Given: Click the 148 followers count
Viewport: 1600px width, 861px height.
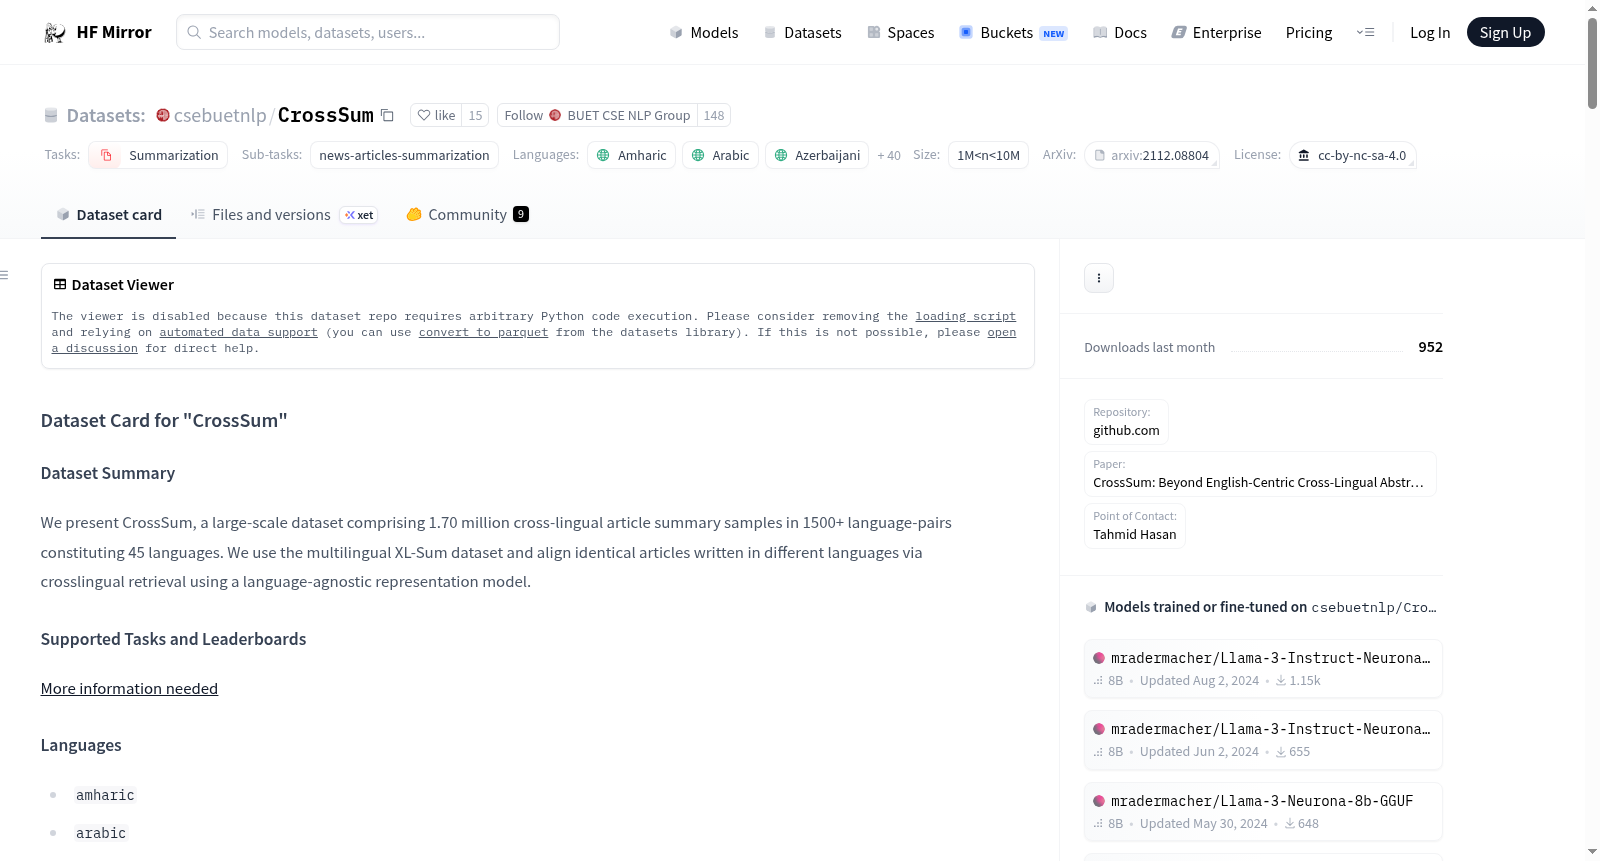Looking at the screenshot, I should coord(714,115).
